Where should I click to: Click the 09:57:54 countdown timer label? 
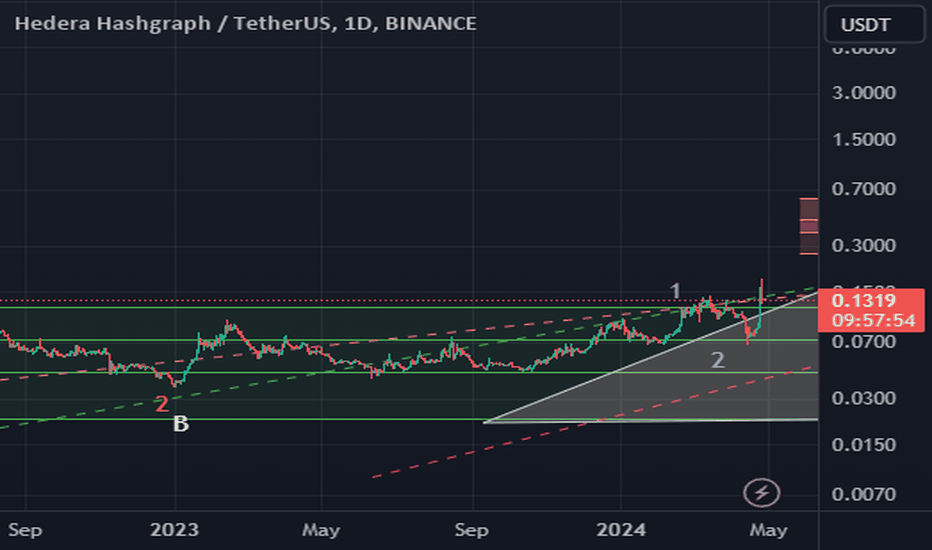click(873, 321)
